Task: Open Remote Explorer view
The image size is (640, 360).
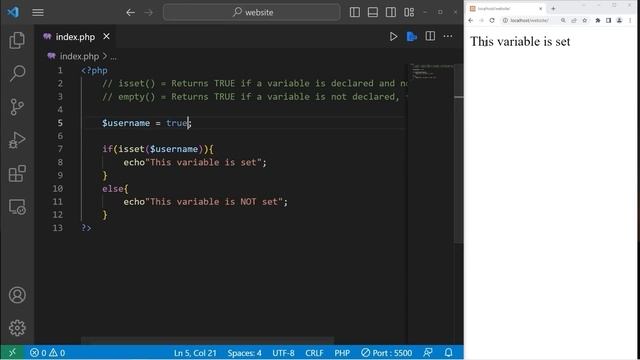Action: (x=17, y=207)
